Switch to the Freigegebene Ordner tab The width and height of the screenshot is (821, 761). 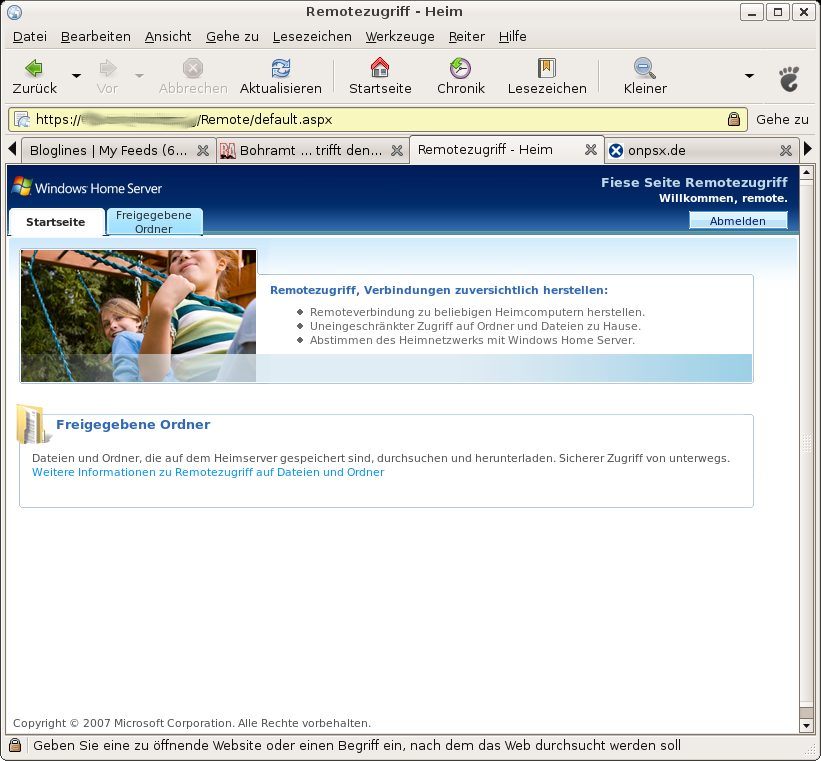click(154, 222)
